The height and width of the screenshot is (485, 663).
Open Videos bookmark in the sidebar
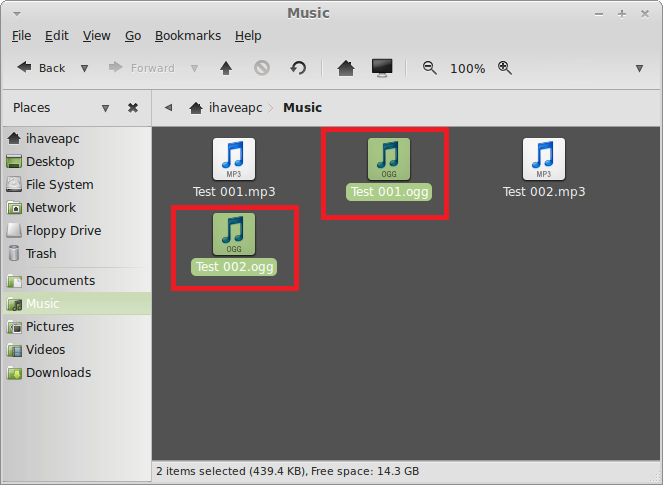click(77, 350)
